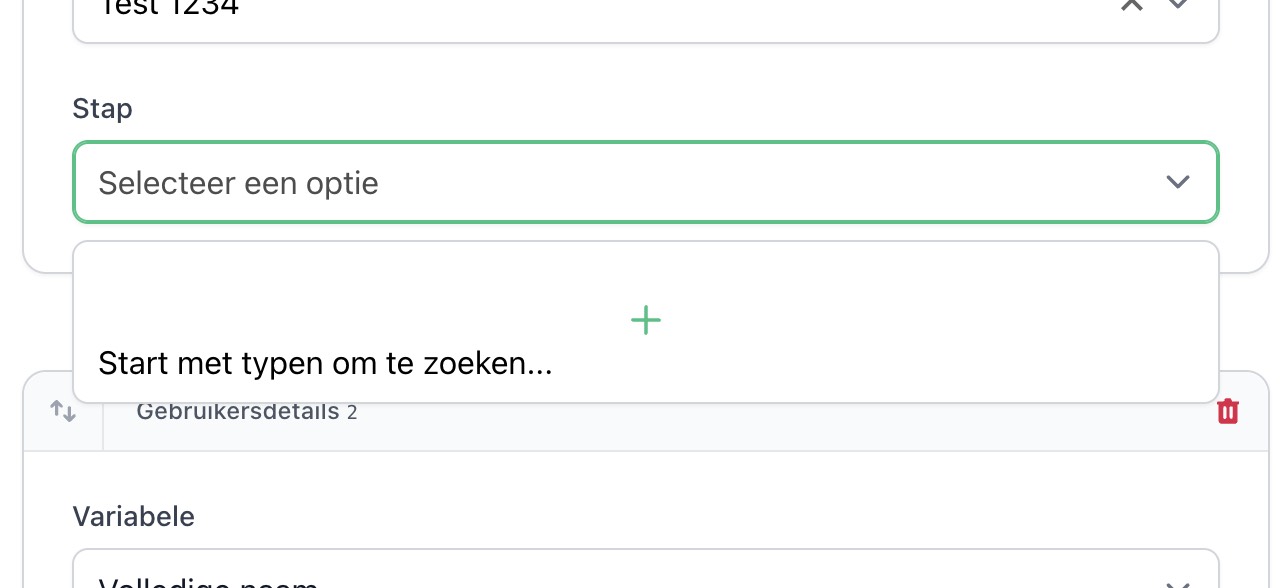Select the Gebruikersdetails 2 section header
Image resolution: width=1286 pixels, height=588 pixels.
[247, 411]
